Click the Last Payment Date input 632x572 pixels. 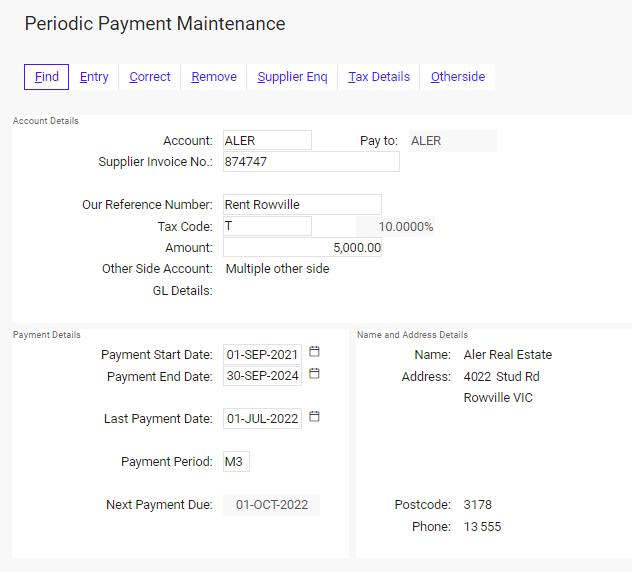pyautogui.click(x=262, y=419)
